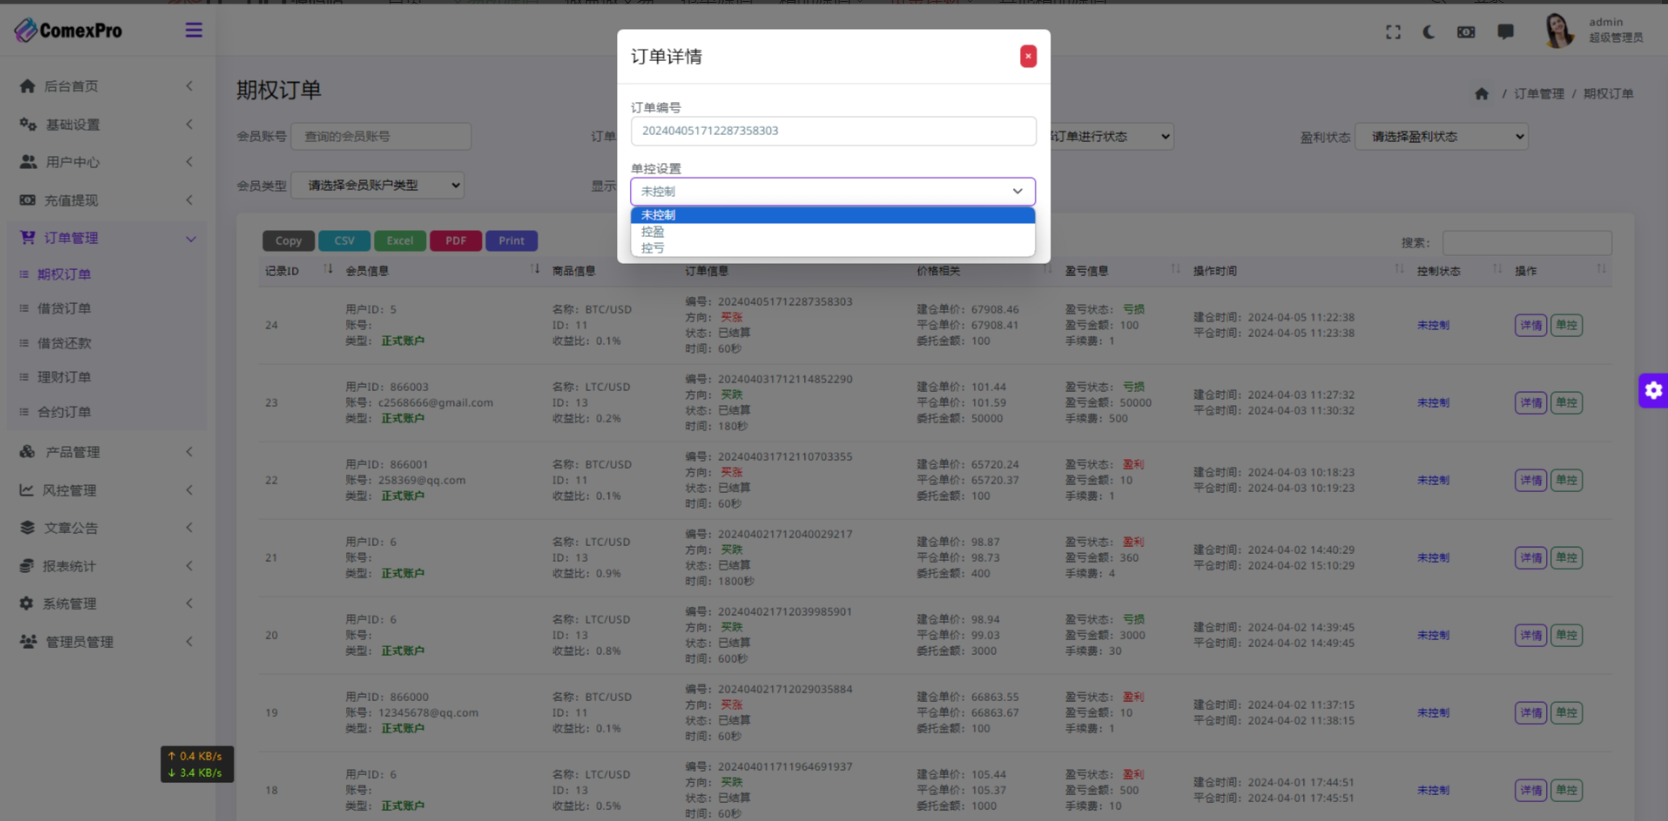Open the floating purple settings gear
1668x821 pixels.
1653,390
